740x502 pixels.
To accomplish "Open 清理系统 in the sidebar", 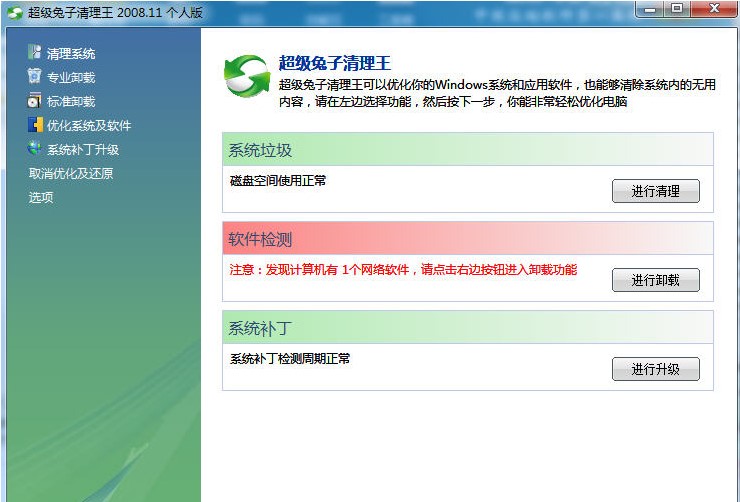I will click(x=71, y=54).
